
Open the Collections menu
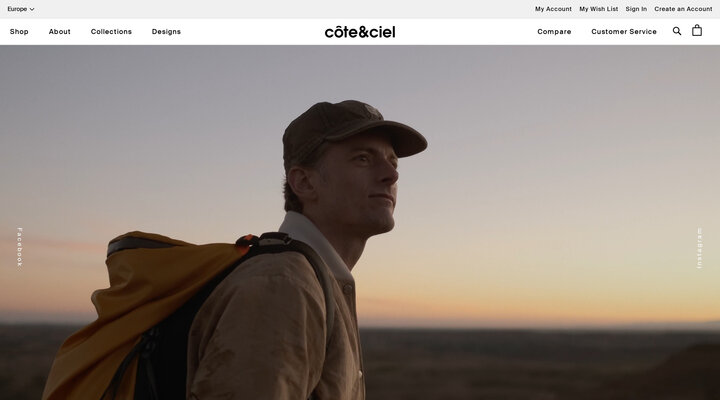pyautogui.click(x=111, y=32)
